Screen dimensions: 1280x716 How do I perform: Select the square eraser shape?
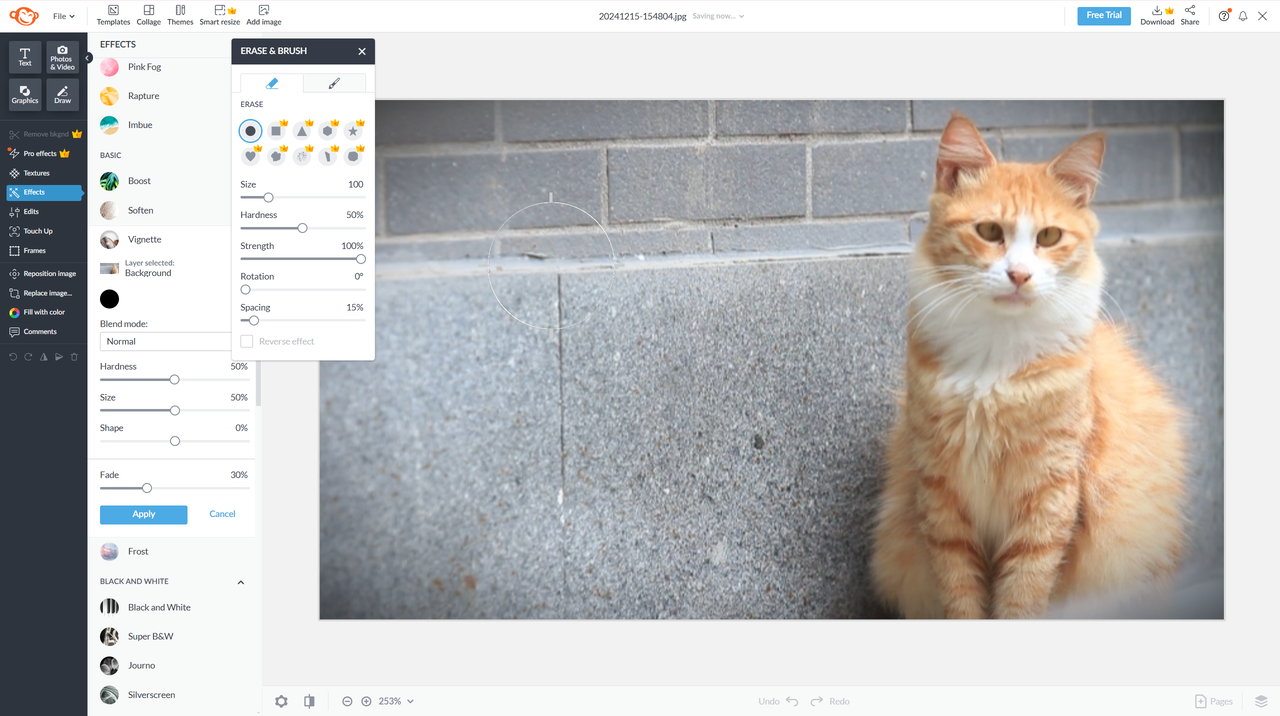pyautogui.click(x=276, y=131)
